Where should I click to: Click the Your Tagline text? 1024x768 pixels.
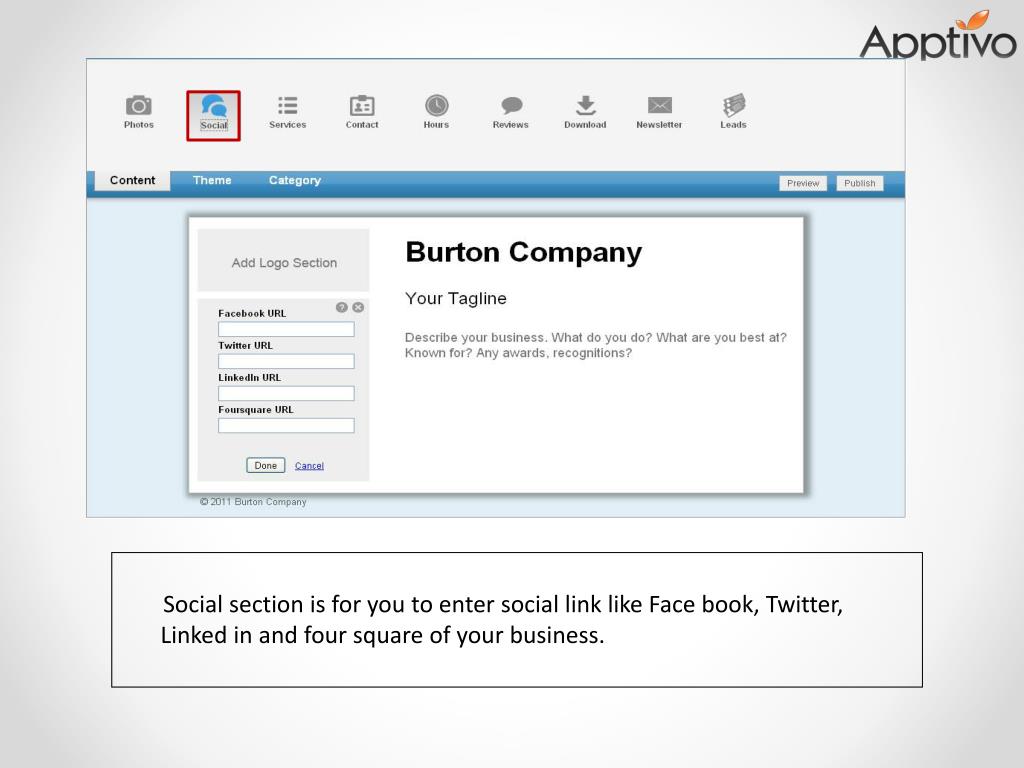pos(455,299)
